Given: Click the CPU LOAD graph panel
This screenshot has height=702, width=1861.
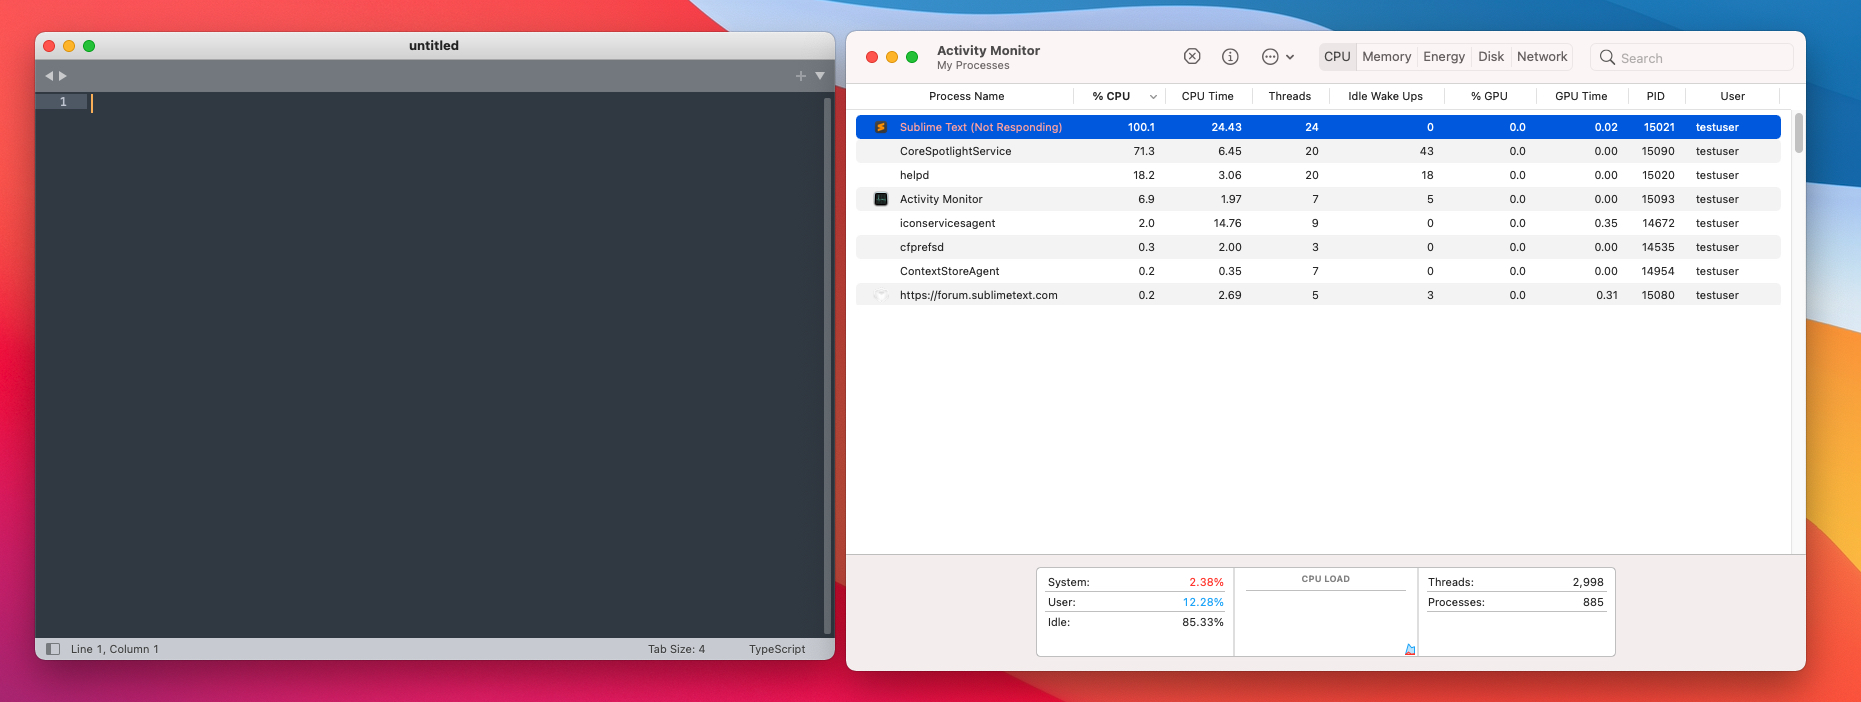Looking at the screenshot, I should tap(1326, 612).
